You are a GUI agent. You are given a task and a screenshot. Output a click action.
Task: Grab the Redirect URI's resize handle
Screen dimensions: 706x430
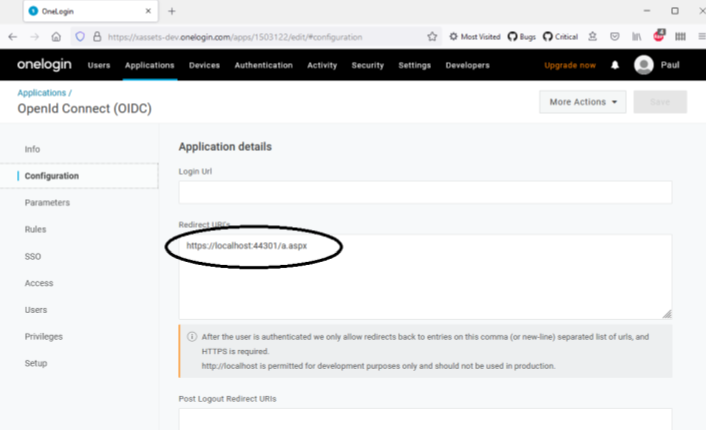click(667, 314)
